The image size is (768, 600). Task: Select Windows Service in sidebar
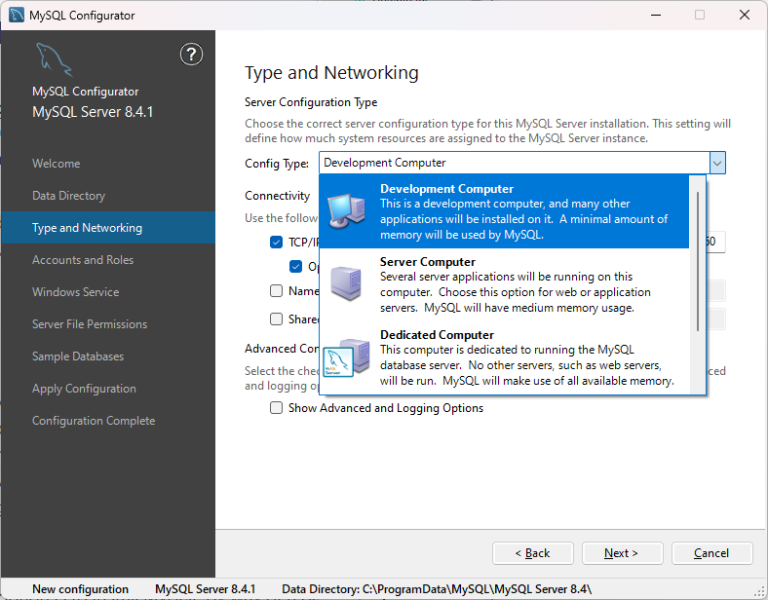coord(75,292)
